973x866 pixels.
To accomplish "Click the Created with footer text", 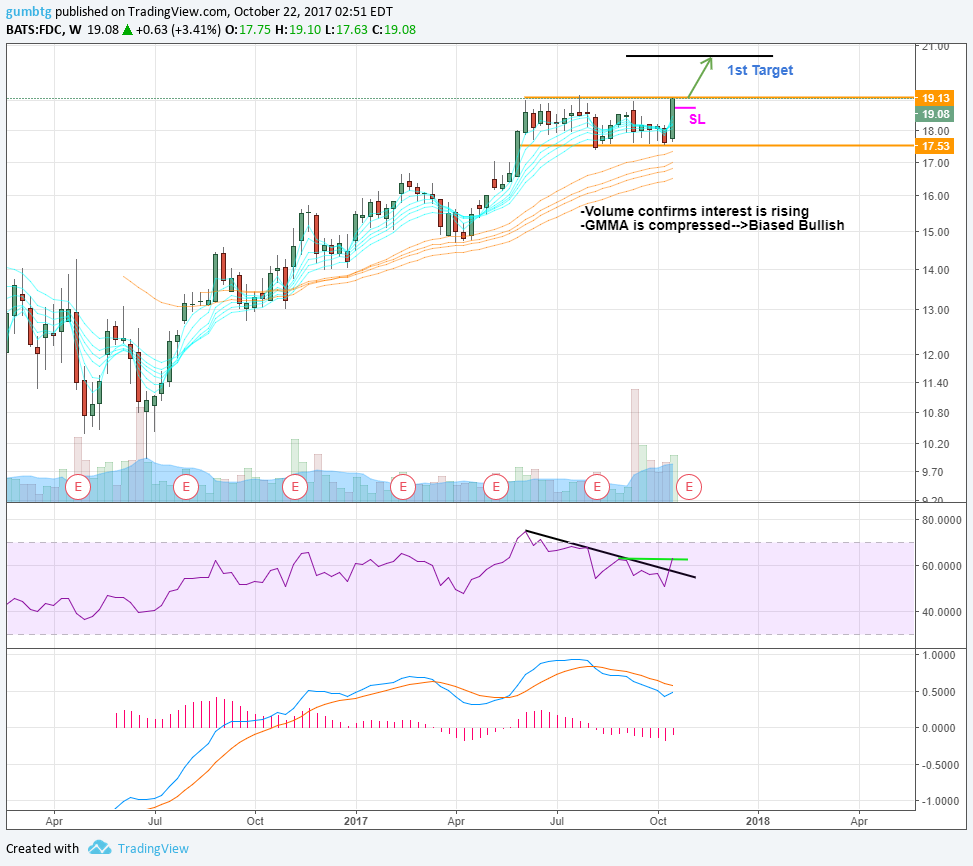I will click(42, 849).
